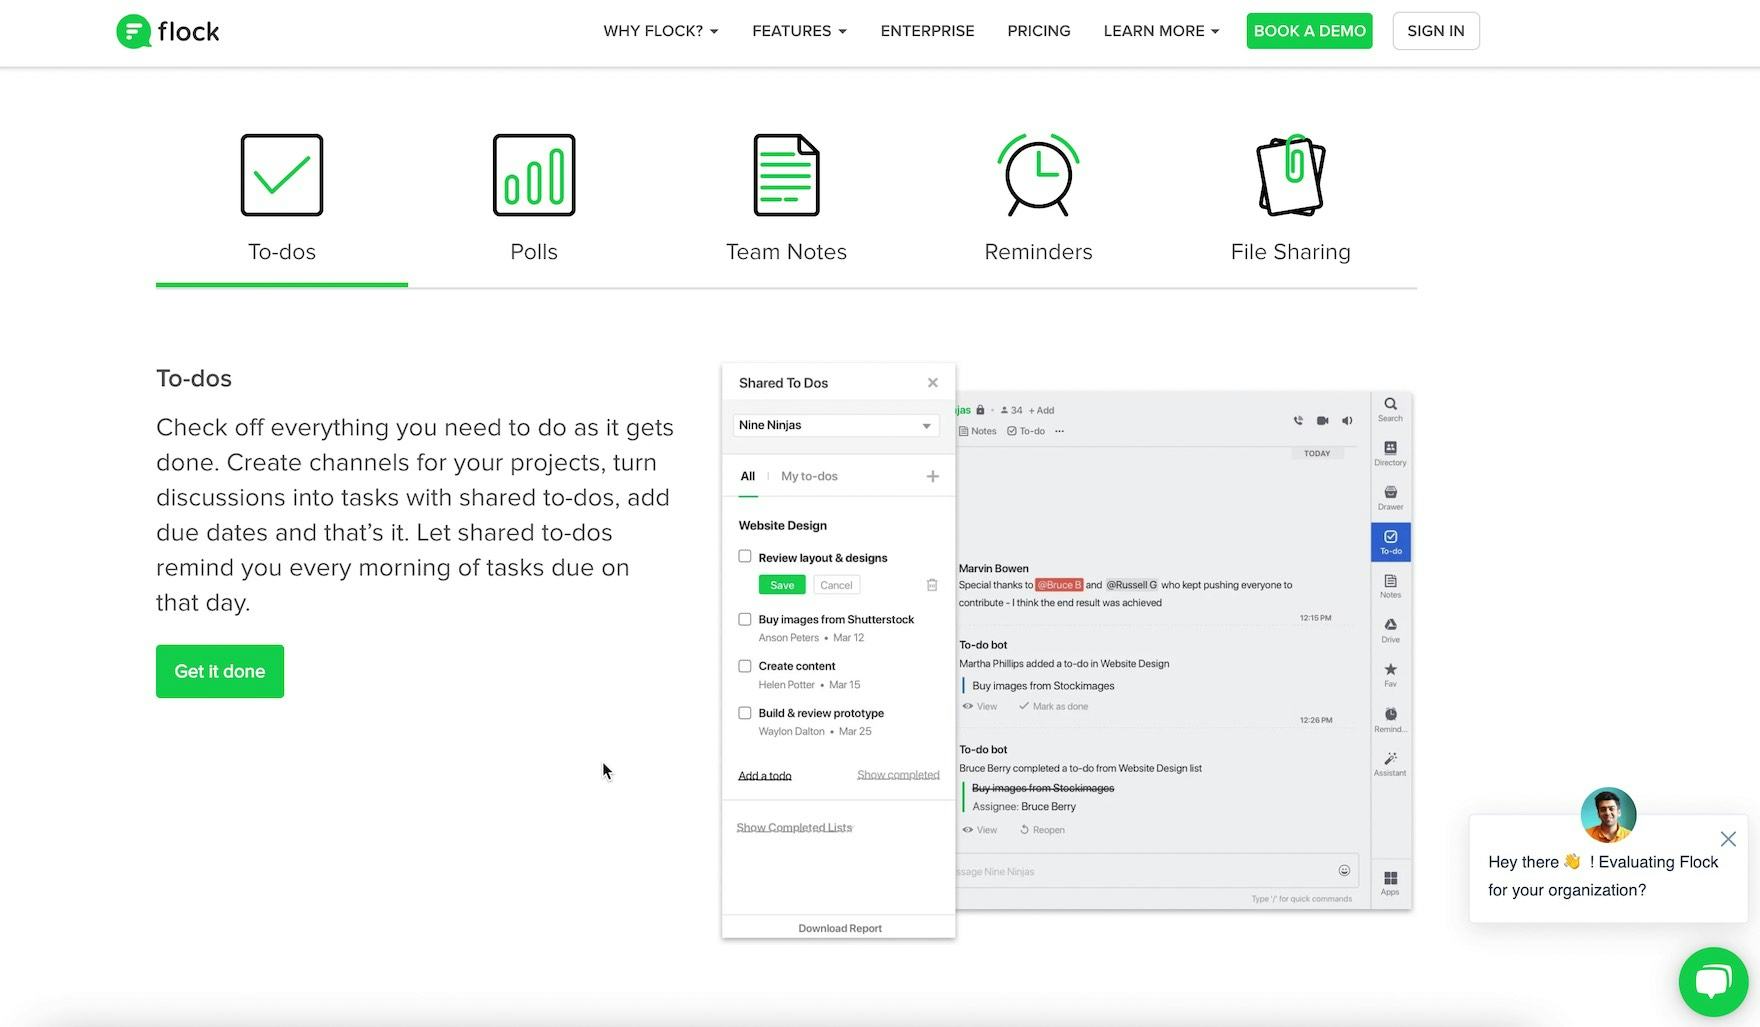Check the Build & review prototype checkbox
The height and width of the screenshot is (1027, 1760).
pos(745,713)
